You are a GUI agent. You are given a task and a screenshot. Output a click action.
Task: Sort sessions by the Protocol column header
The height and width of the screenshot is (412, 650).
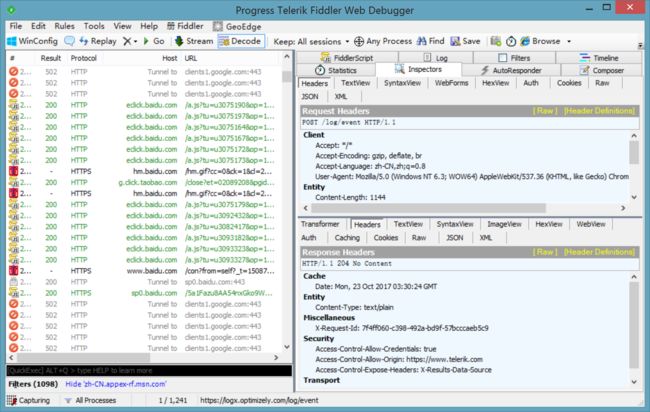tap(83, 58)
